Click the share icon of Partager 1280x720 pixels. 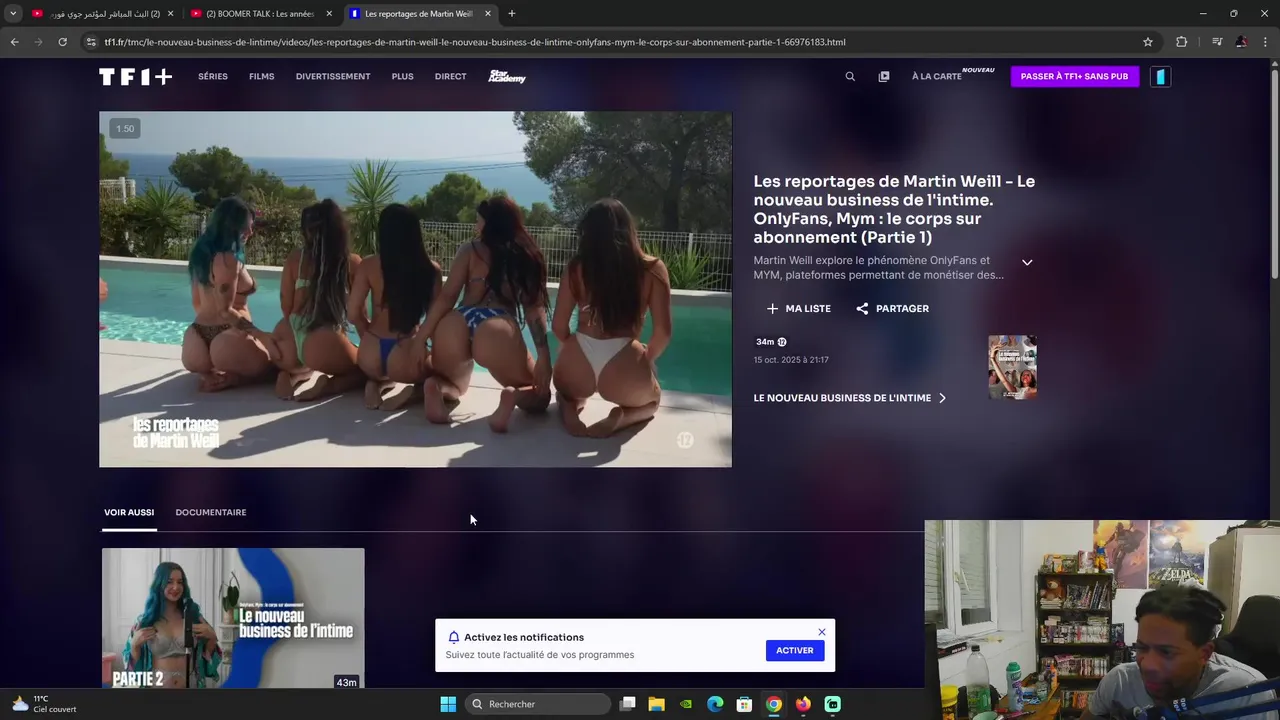click(862, 309)
